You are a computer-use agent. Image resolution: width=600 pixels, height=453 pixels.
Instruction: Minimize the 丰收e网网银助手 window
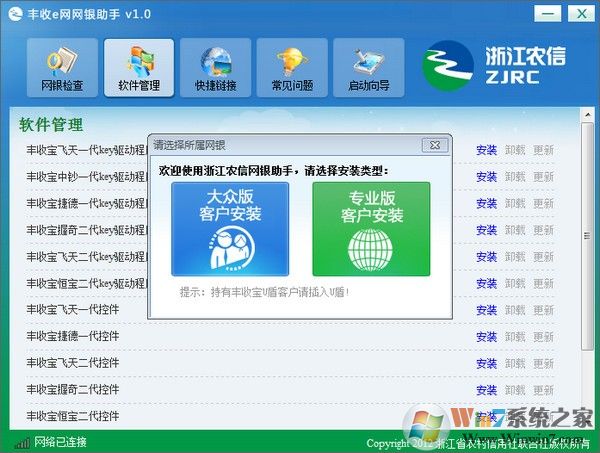point(548,14)
